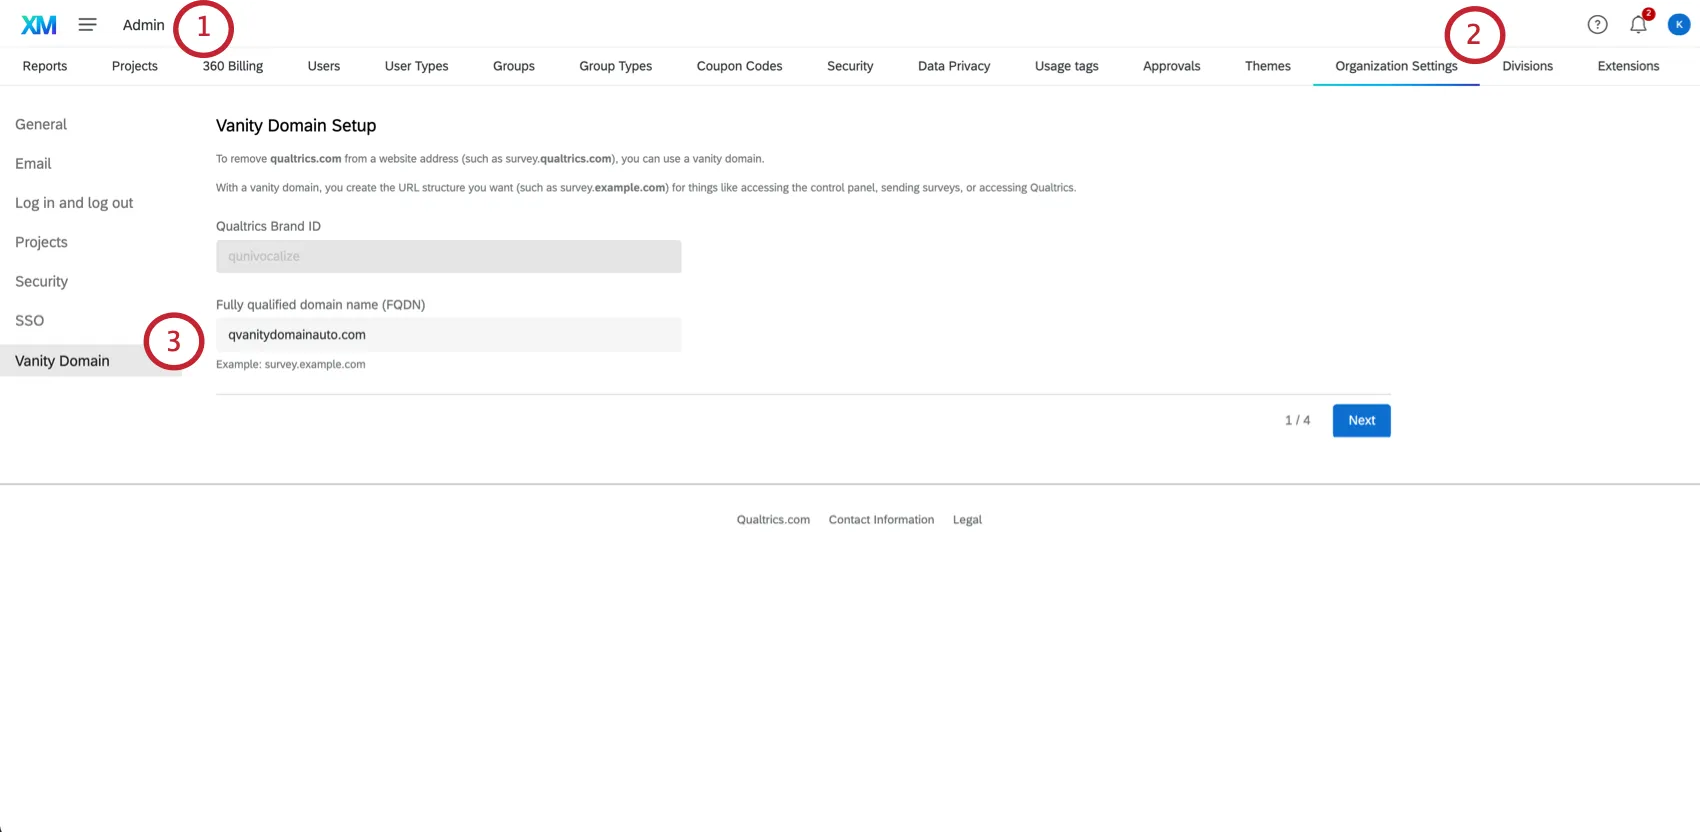Open the 360 Billing tab
Viewport: 1700px width, 832px height.
pyautogui.click(x=233, y=66)
